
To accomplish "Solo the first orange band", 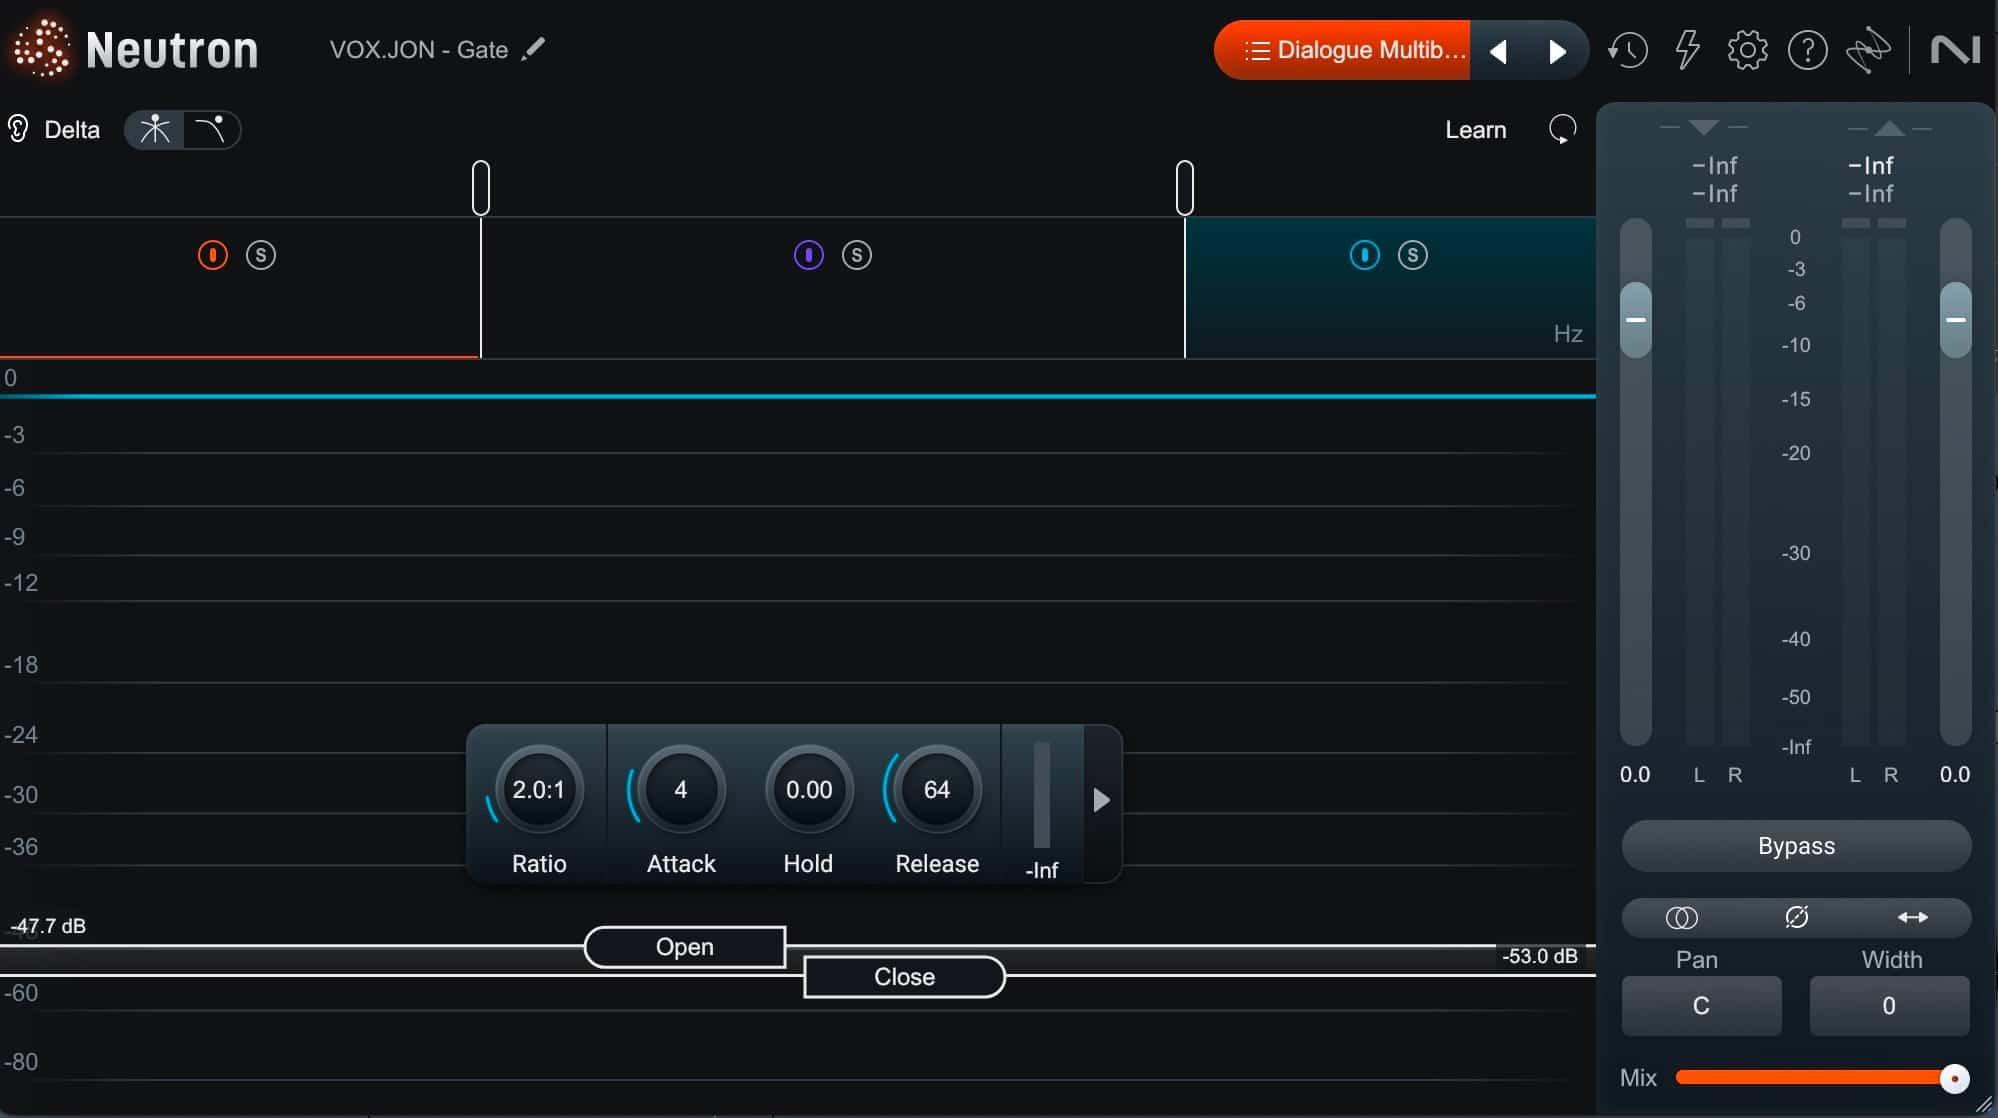I will click(x=261, y=255).
